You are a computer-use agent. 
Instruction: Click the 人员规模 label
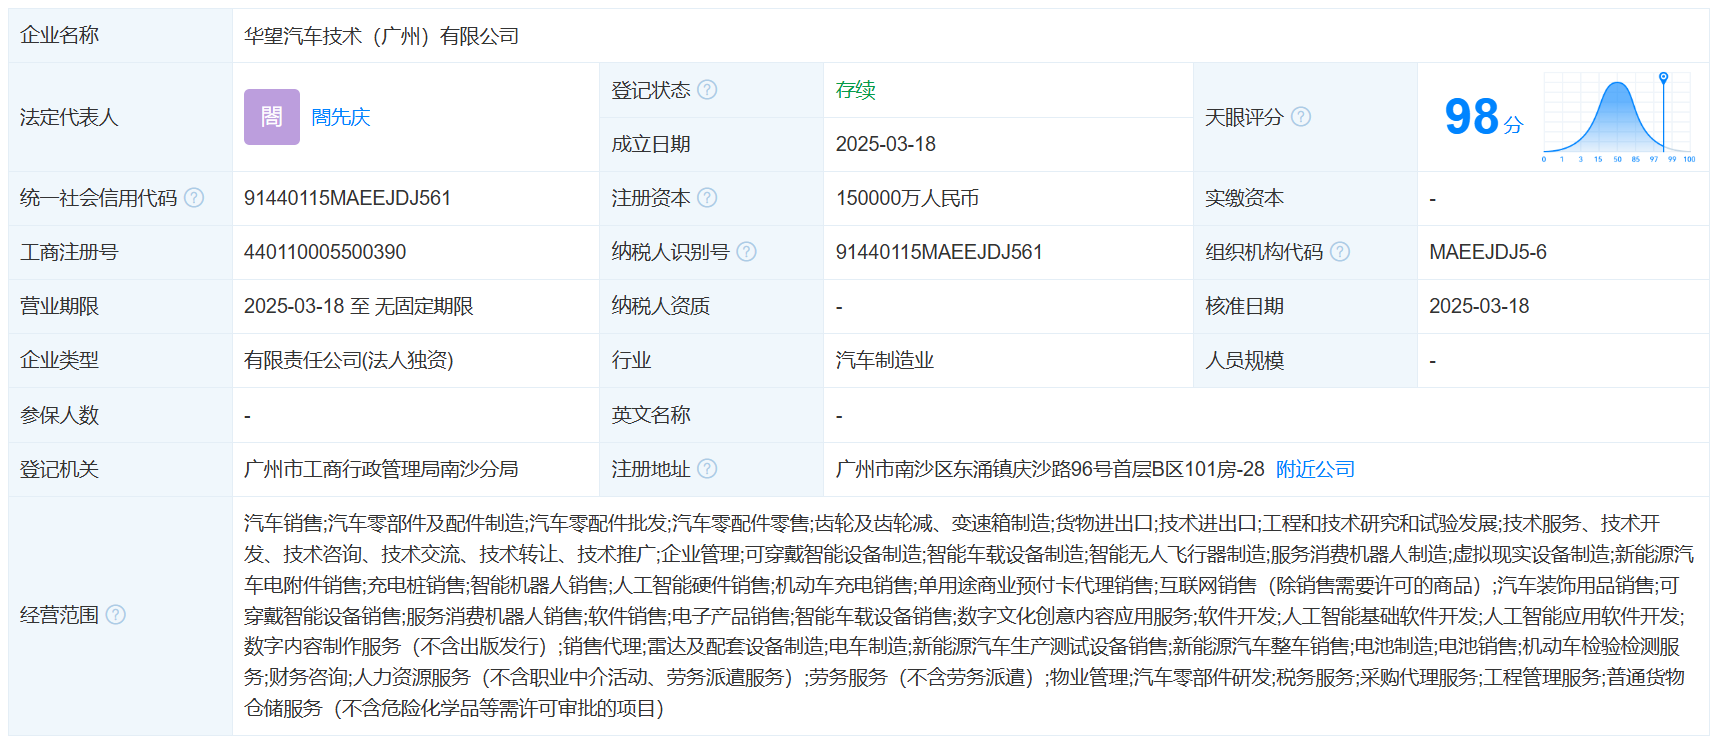1244,360
